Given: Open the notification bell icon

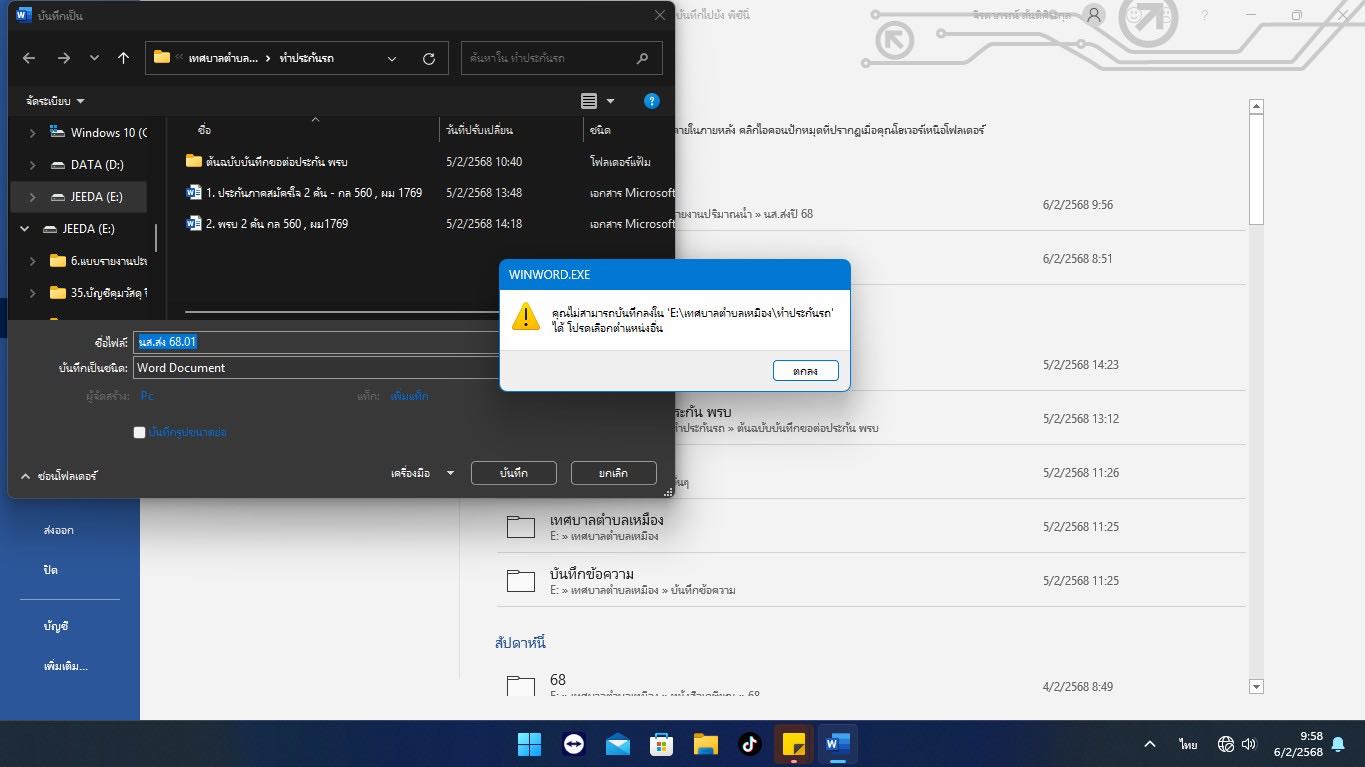Looking at the screenshot, I should [1338, 744].
